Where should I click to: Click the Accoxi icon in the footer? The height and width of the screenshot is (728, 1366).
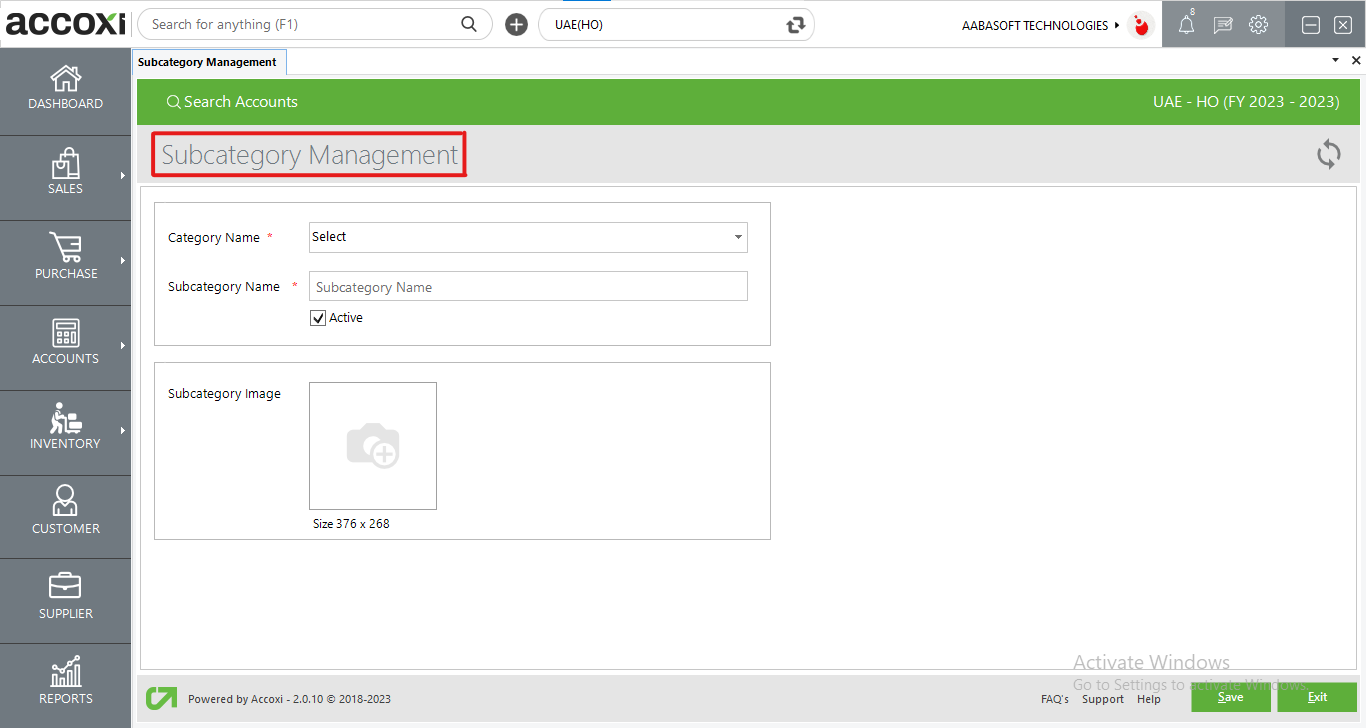pyautogui.click(x=161, y=698)
